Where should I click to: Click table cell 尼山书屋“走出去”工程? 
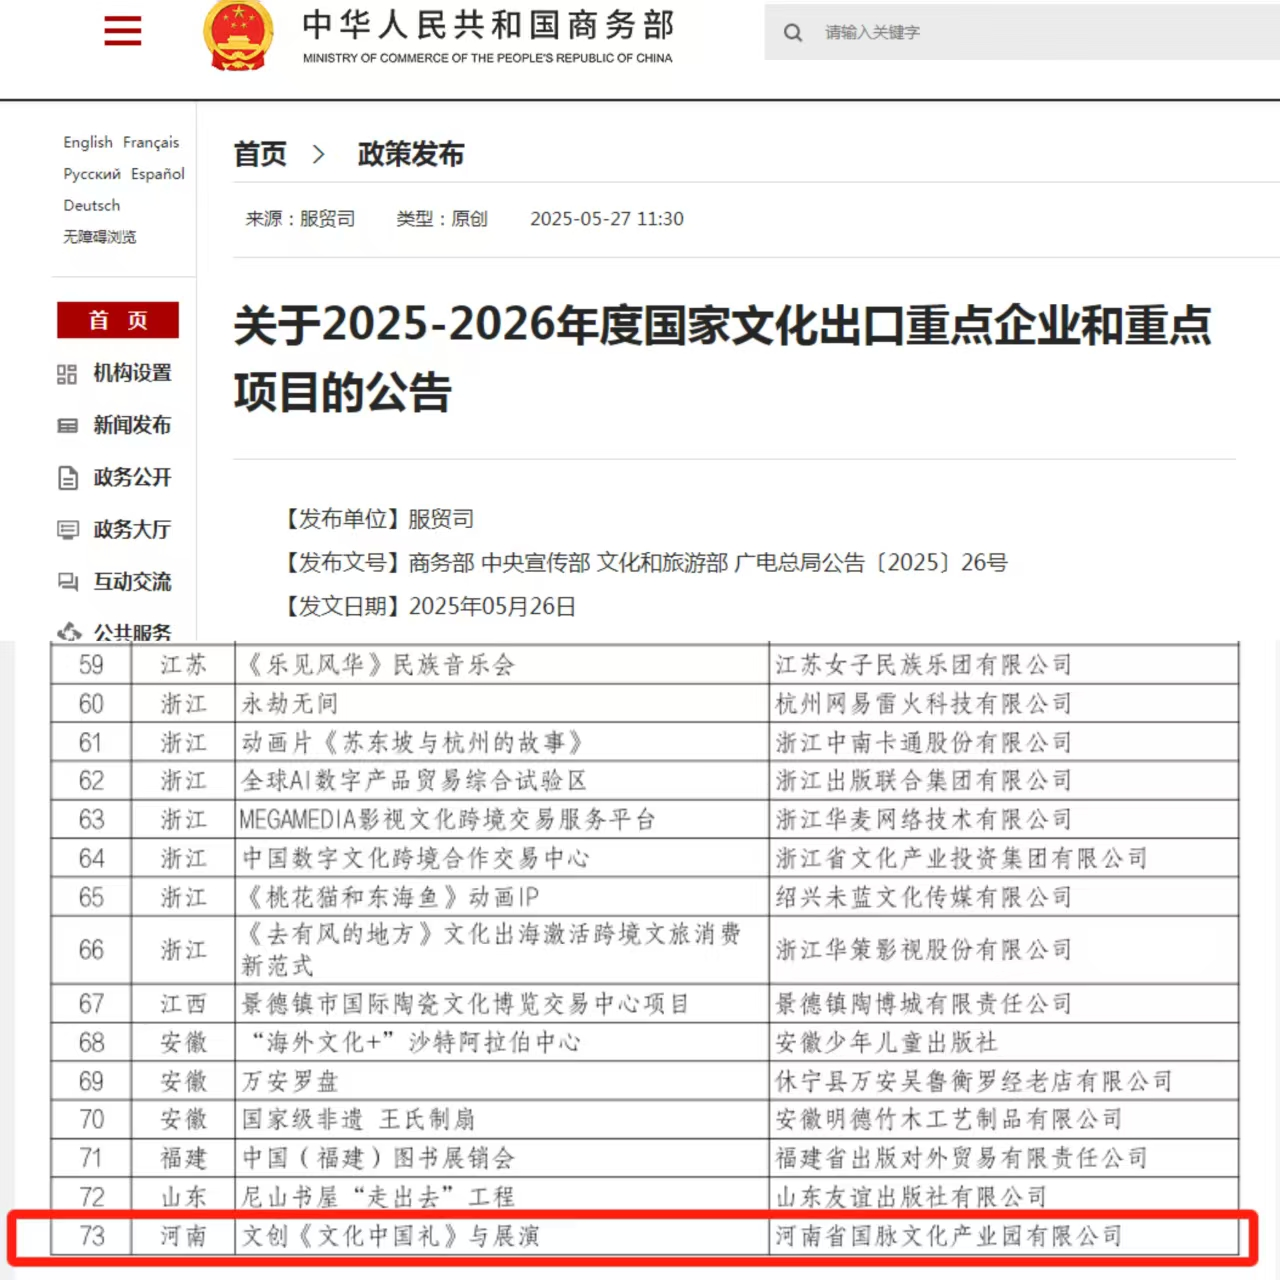pos(502,1197)
